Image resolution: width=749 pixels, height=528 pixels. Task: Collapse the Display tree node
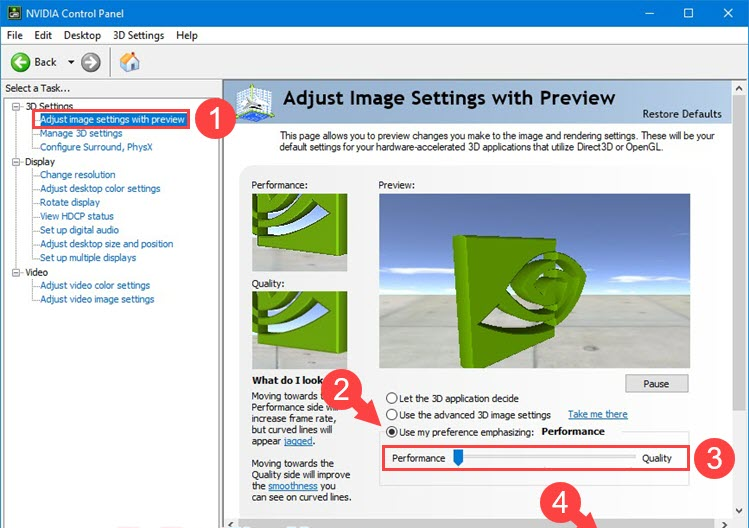tap(16, 161)
